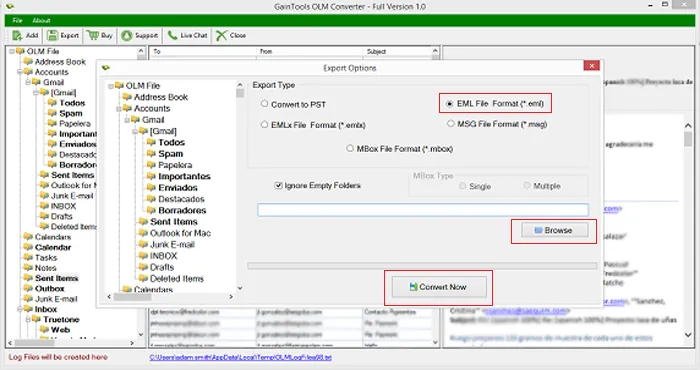Select Todos folder in dialog tree

pyautogui.click(x=171, y=142)
